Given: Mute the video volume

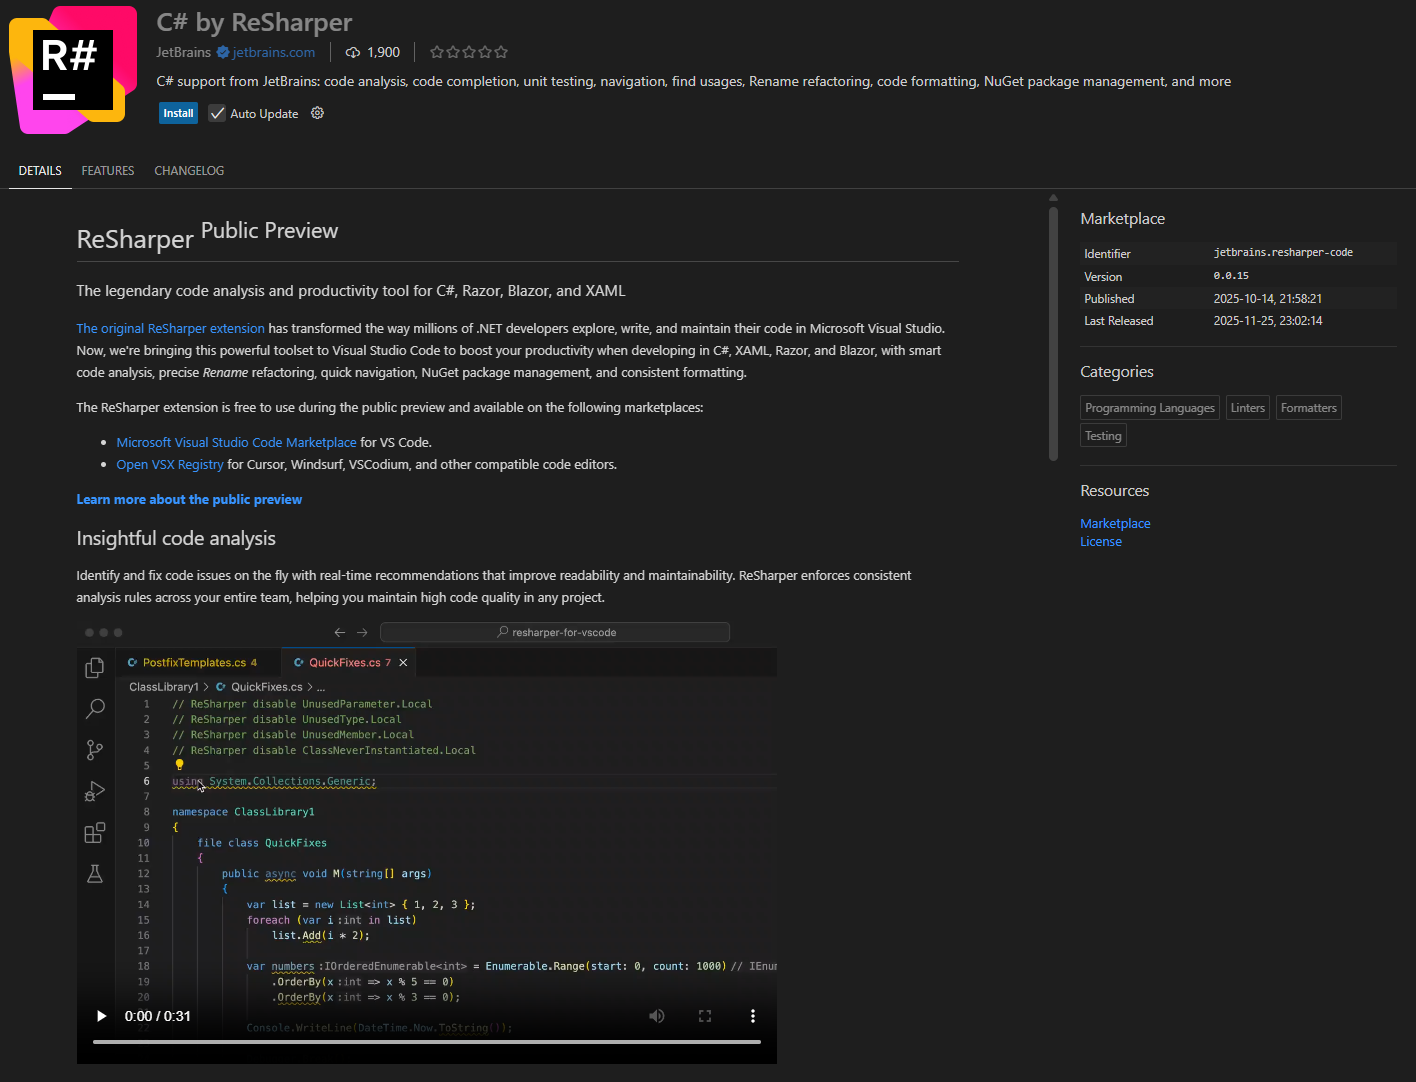Looking at the screenshot, I should pyautogui.click(x=657, y=1016).
